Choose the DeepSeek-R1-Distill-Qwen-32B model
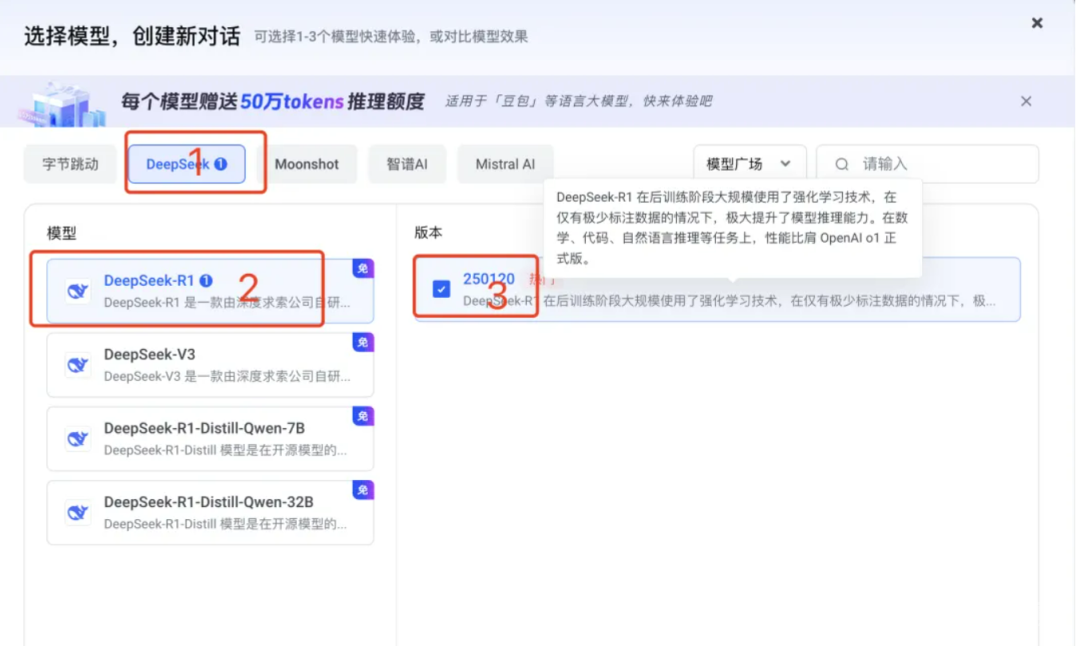The height and width of the screenshot is (646, 1080). (210, 512)
